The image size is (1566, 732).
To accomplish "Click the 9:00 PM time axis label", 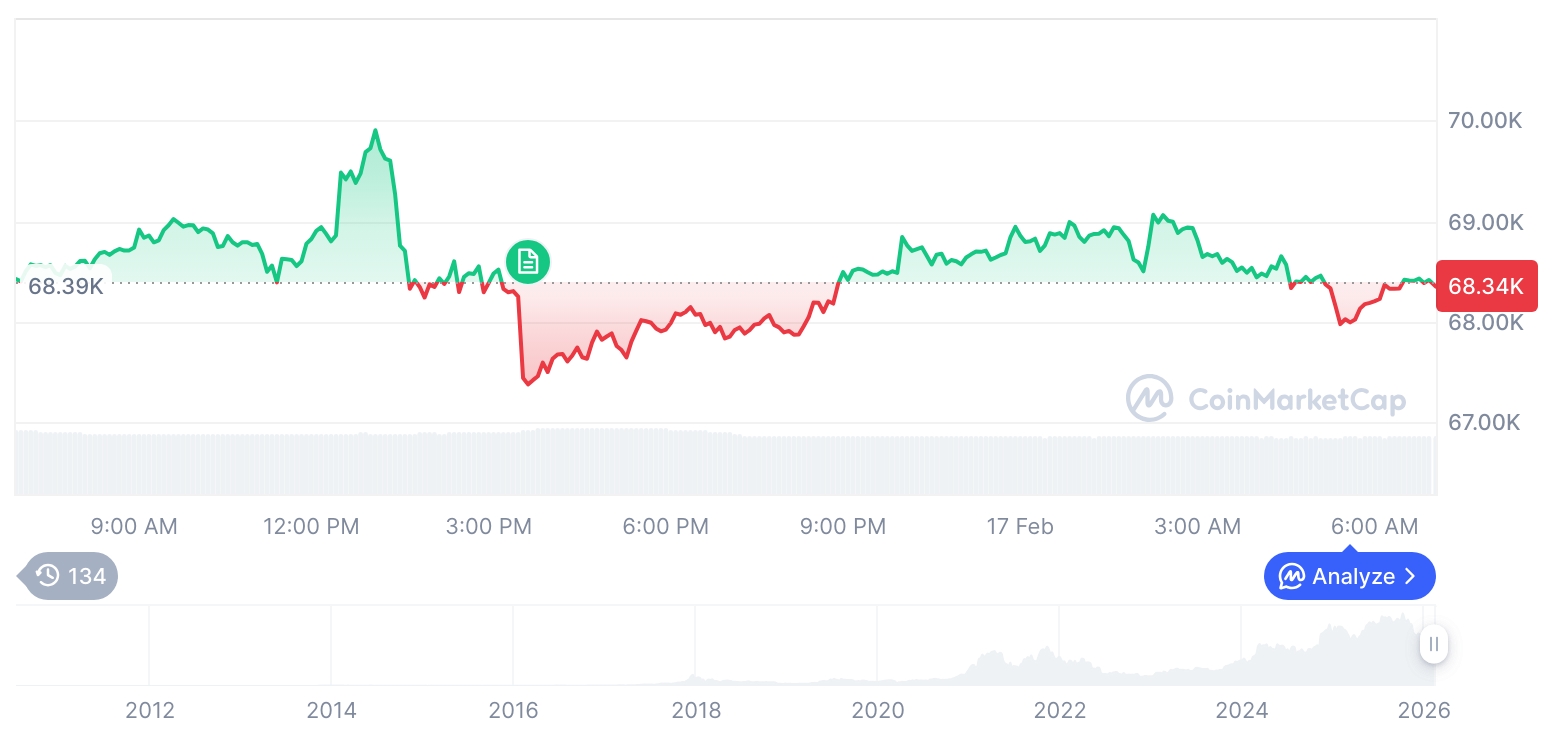I will click(x=843, y=526).
